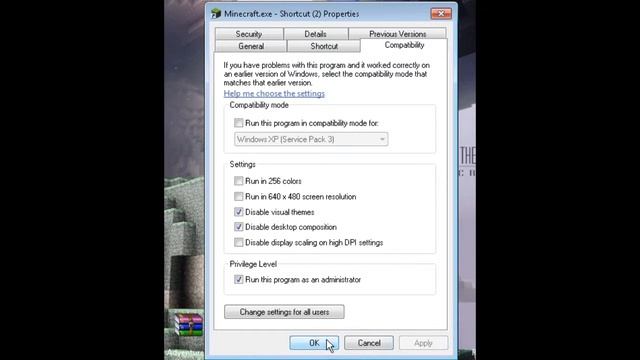The height and width of the screenshot is (360, 640).
Task: Select the WinRAR archive icon on desktop
Action: 189,325
